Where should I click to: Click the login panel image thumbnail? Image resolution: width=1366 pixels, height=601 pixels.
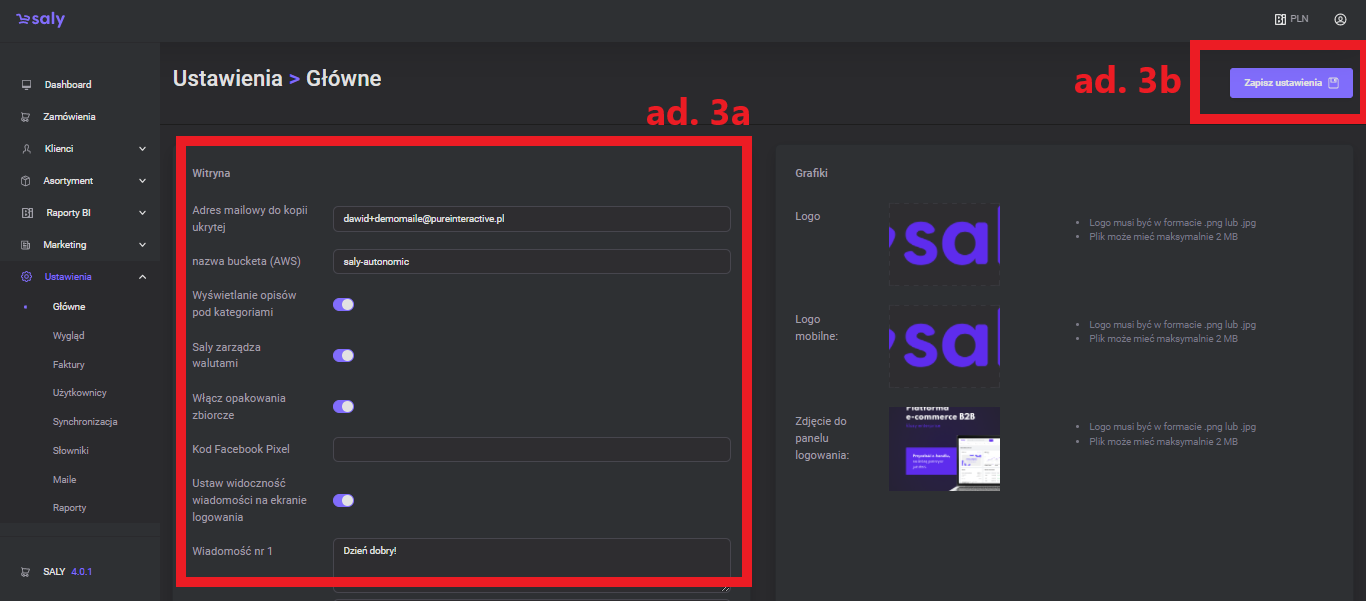943,449
